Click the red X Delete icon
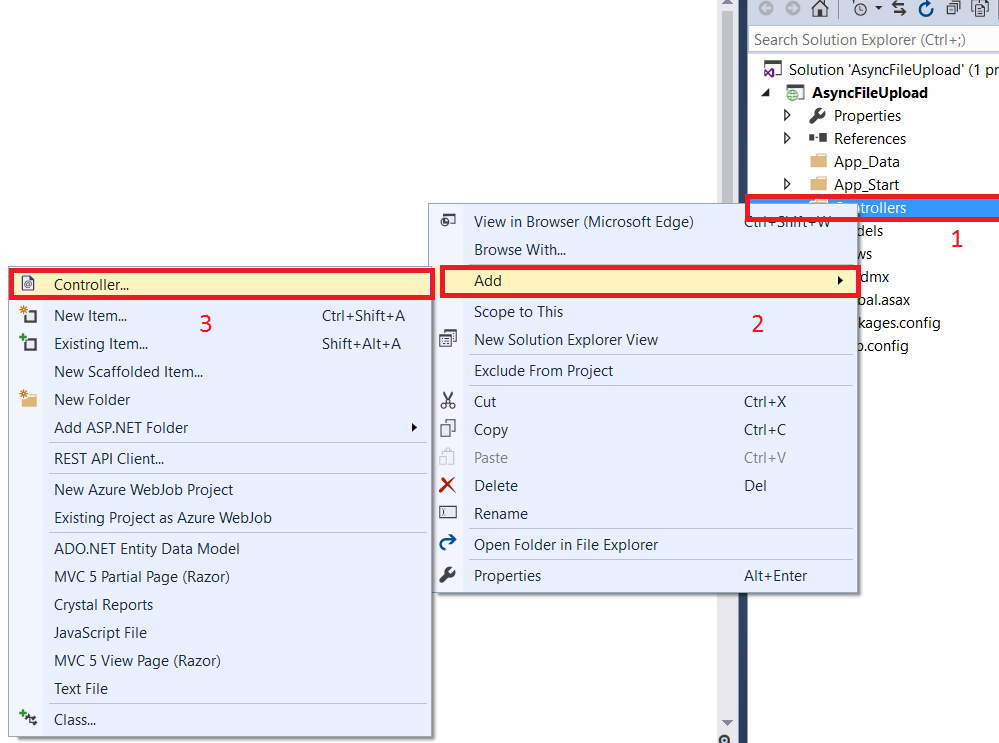Screen dimensions: 999x743 point(447,485)
